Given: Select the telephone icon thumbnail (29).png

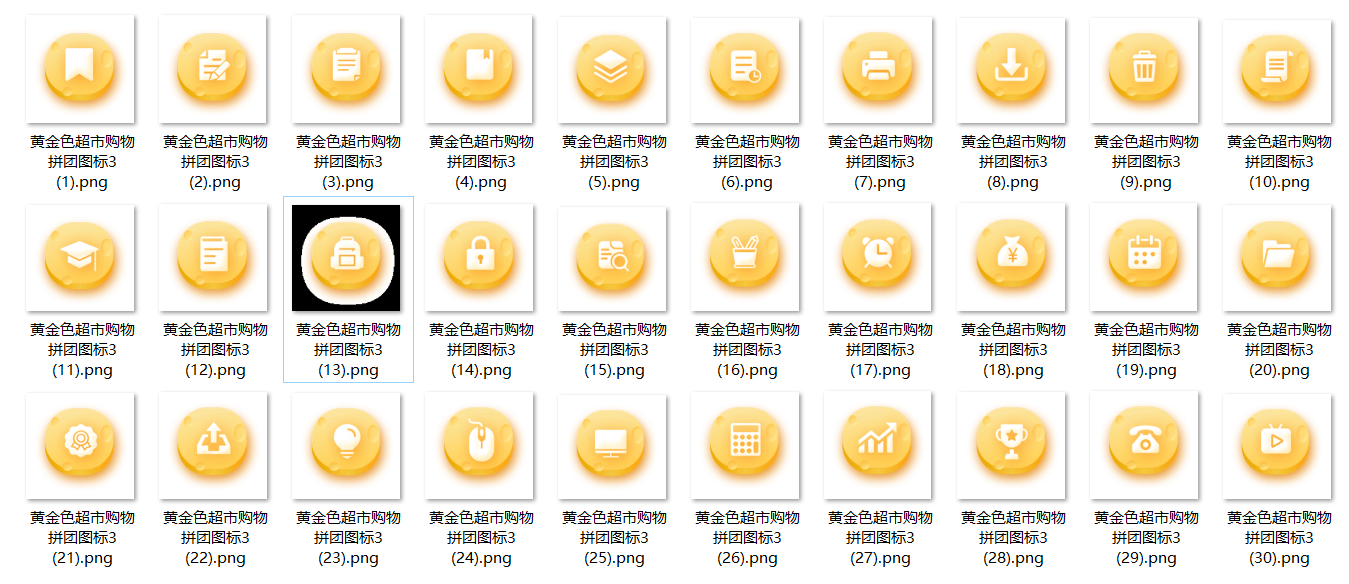Looking at the screenshot, I should [x=1144, y=446].
